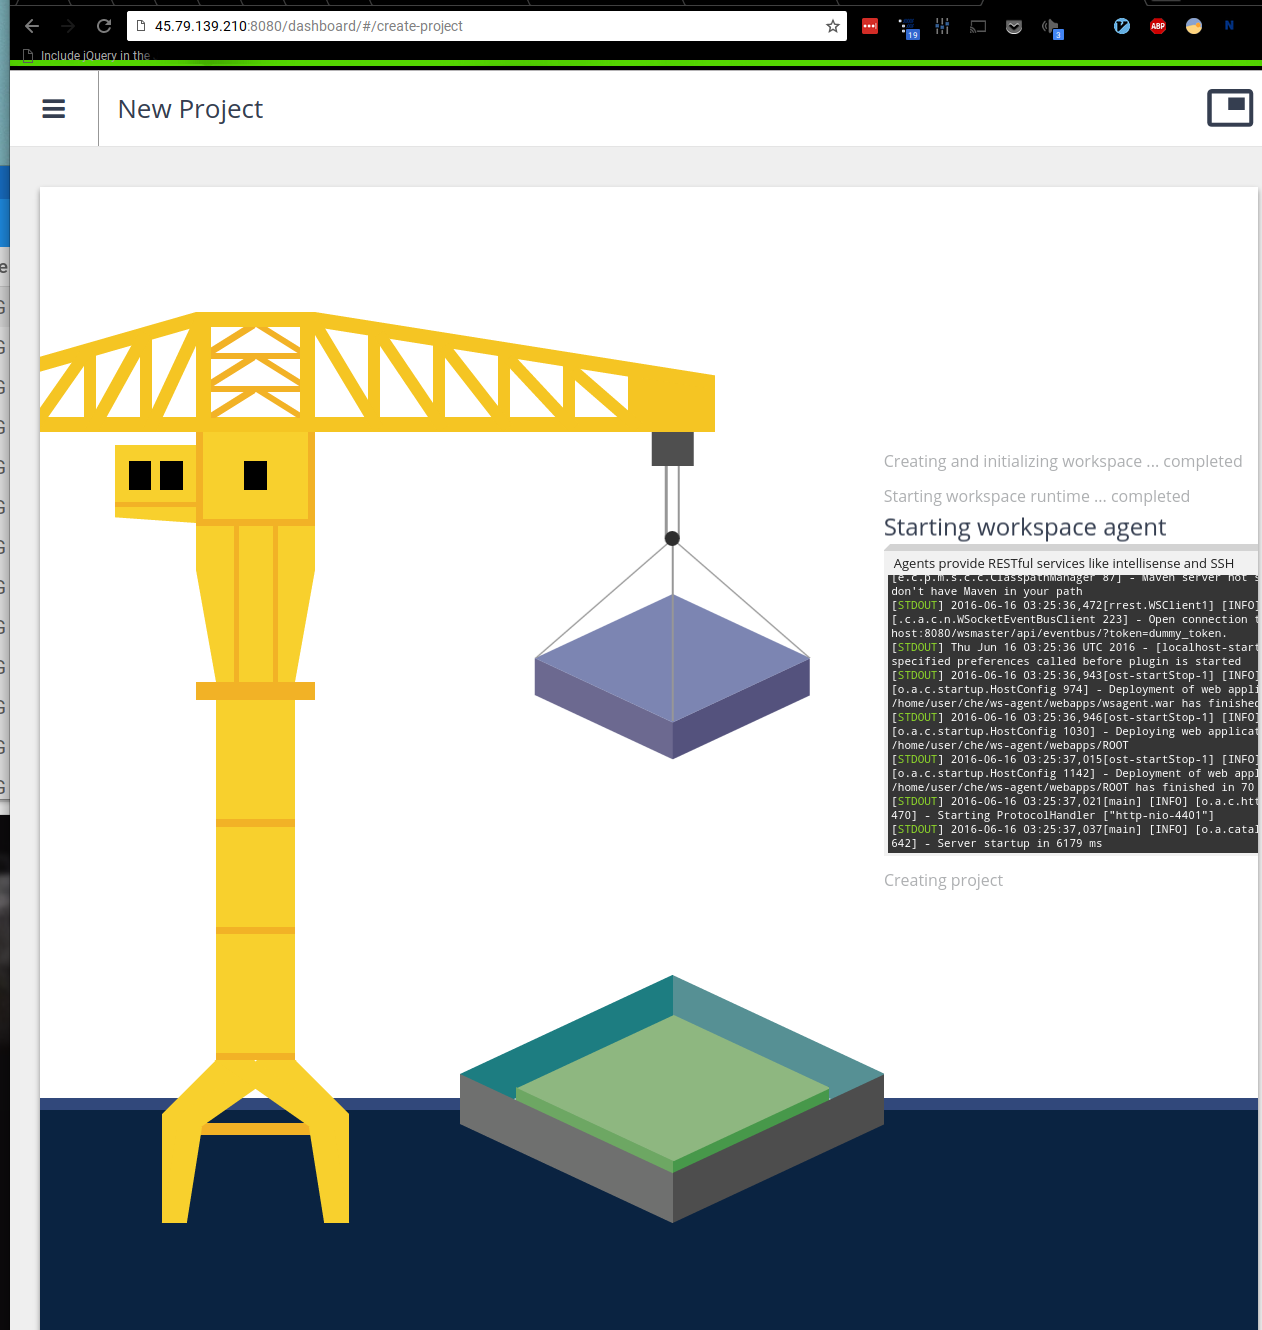Bookmark the page using the star icon
This screenshot has width=1262, height=1330.
tap(832, 26)
